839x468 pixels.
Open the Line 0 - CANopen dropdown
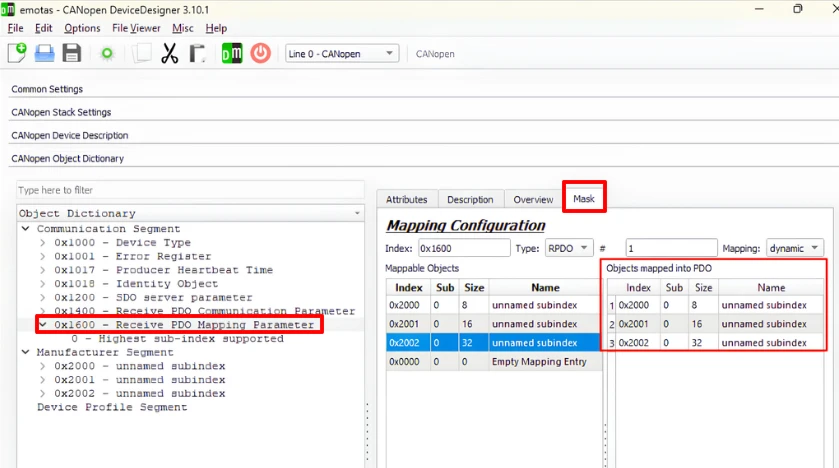[x=342, y=53]
